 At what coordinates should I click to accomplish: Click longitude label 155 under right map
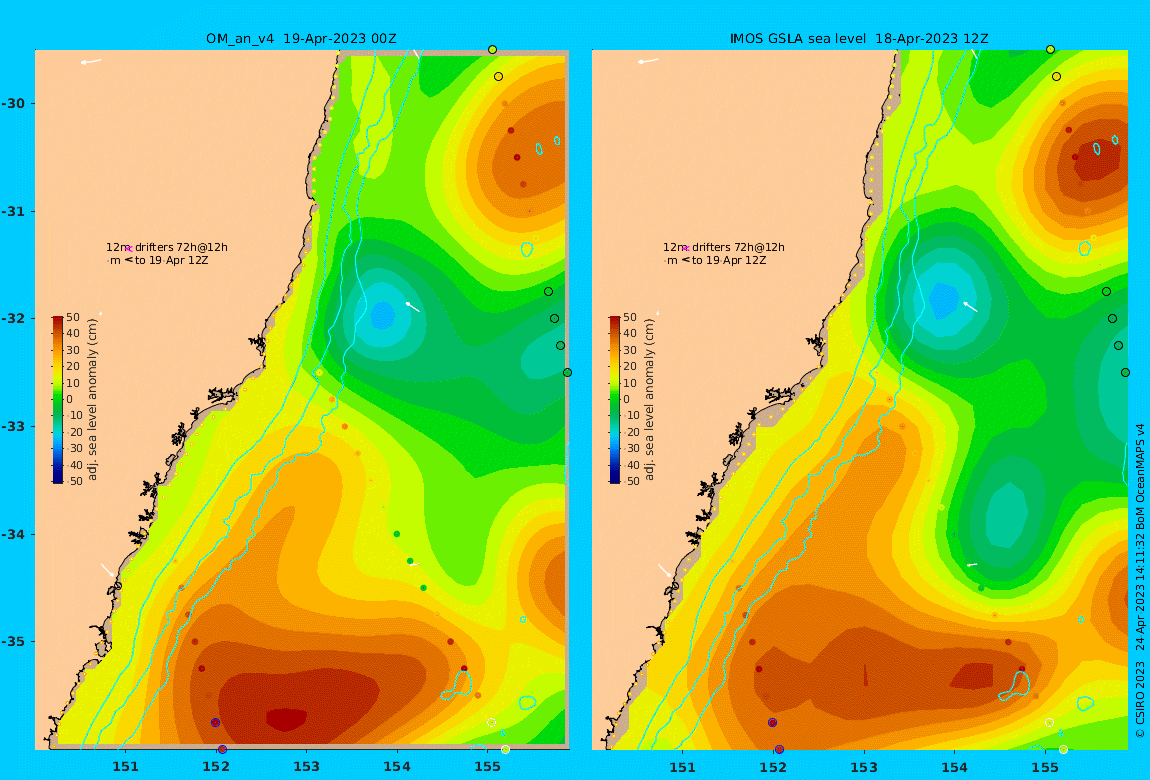tap(1044, 767)
